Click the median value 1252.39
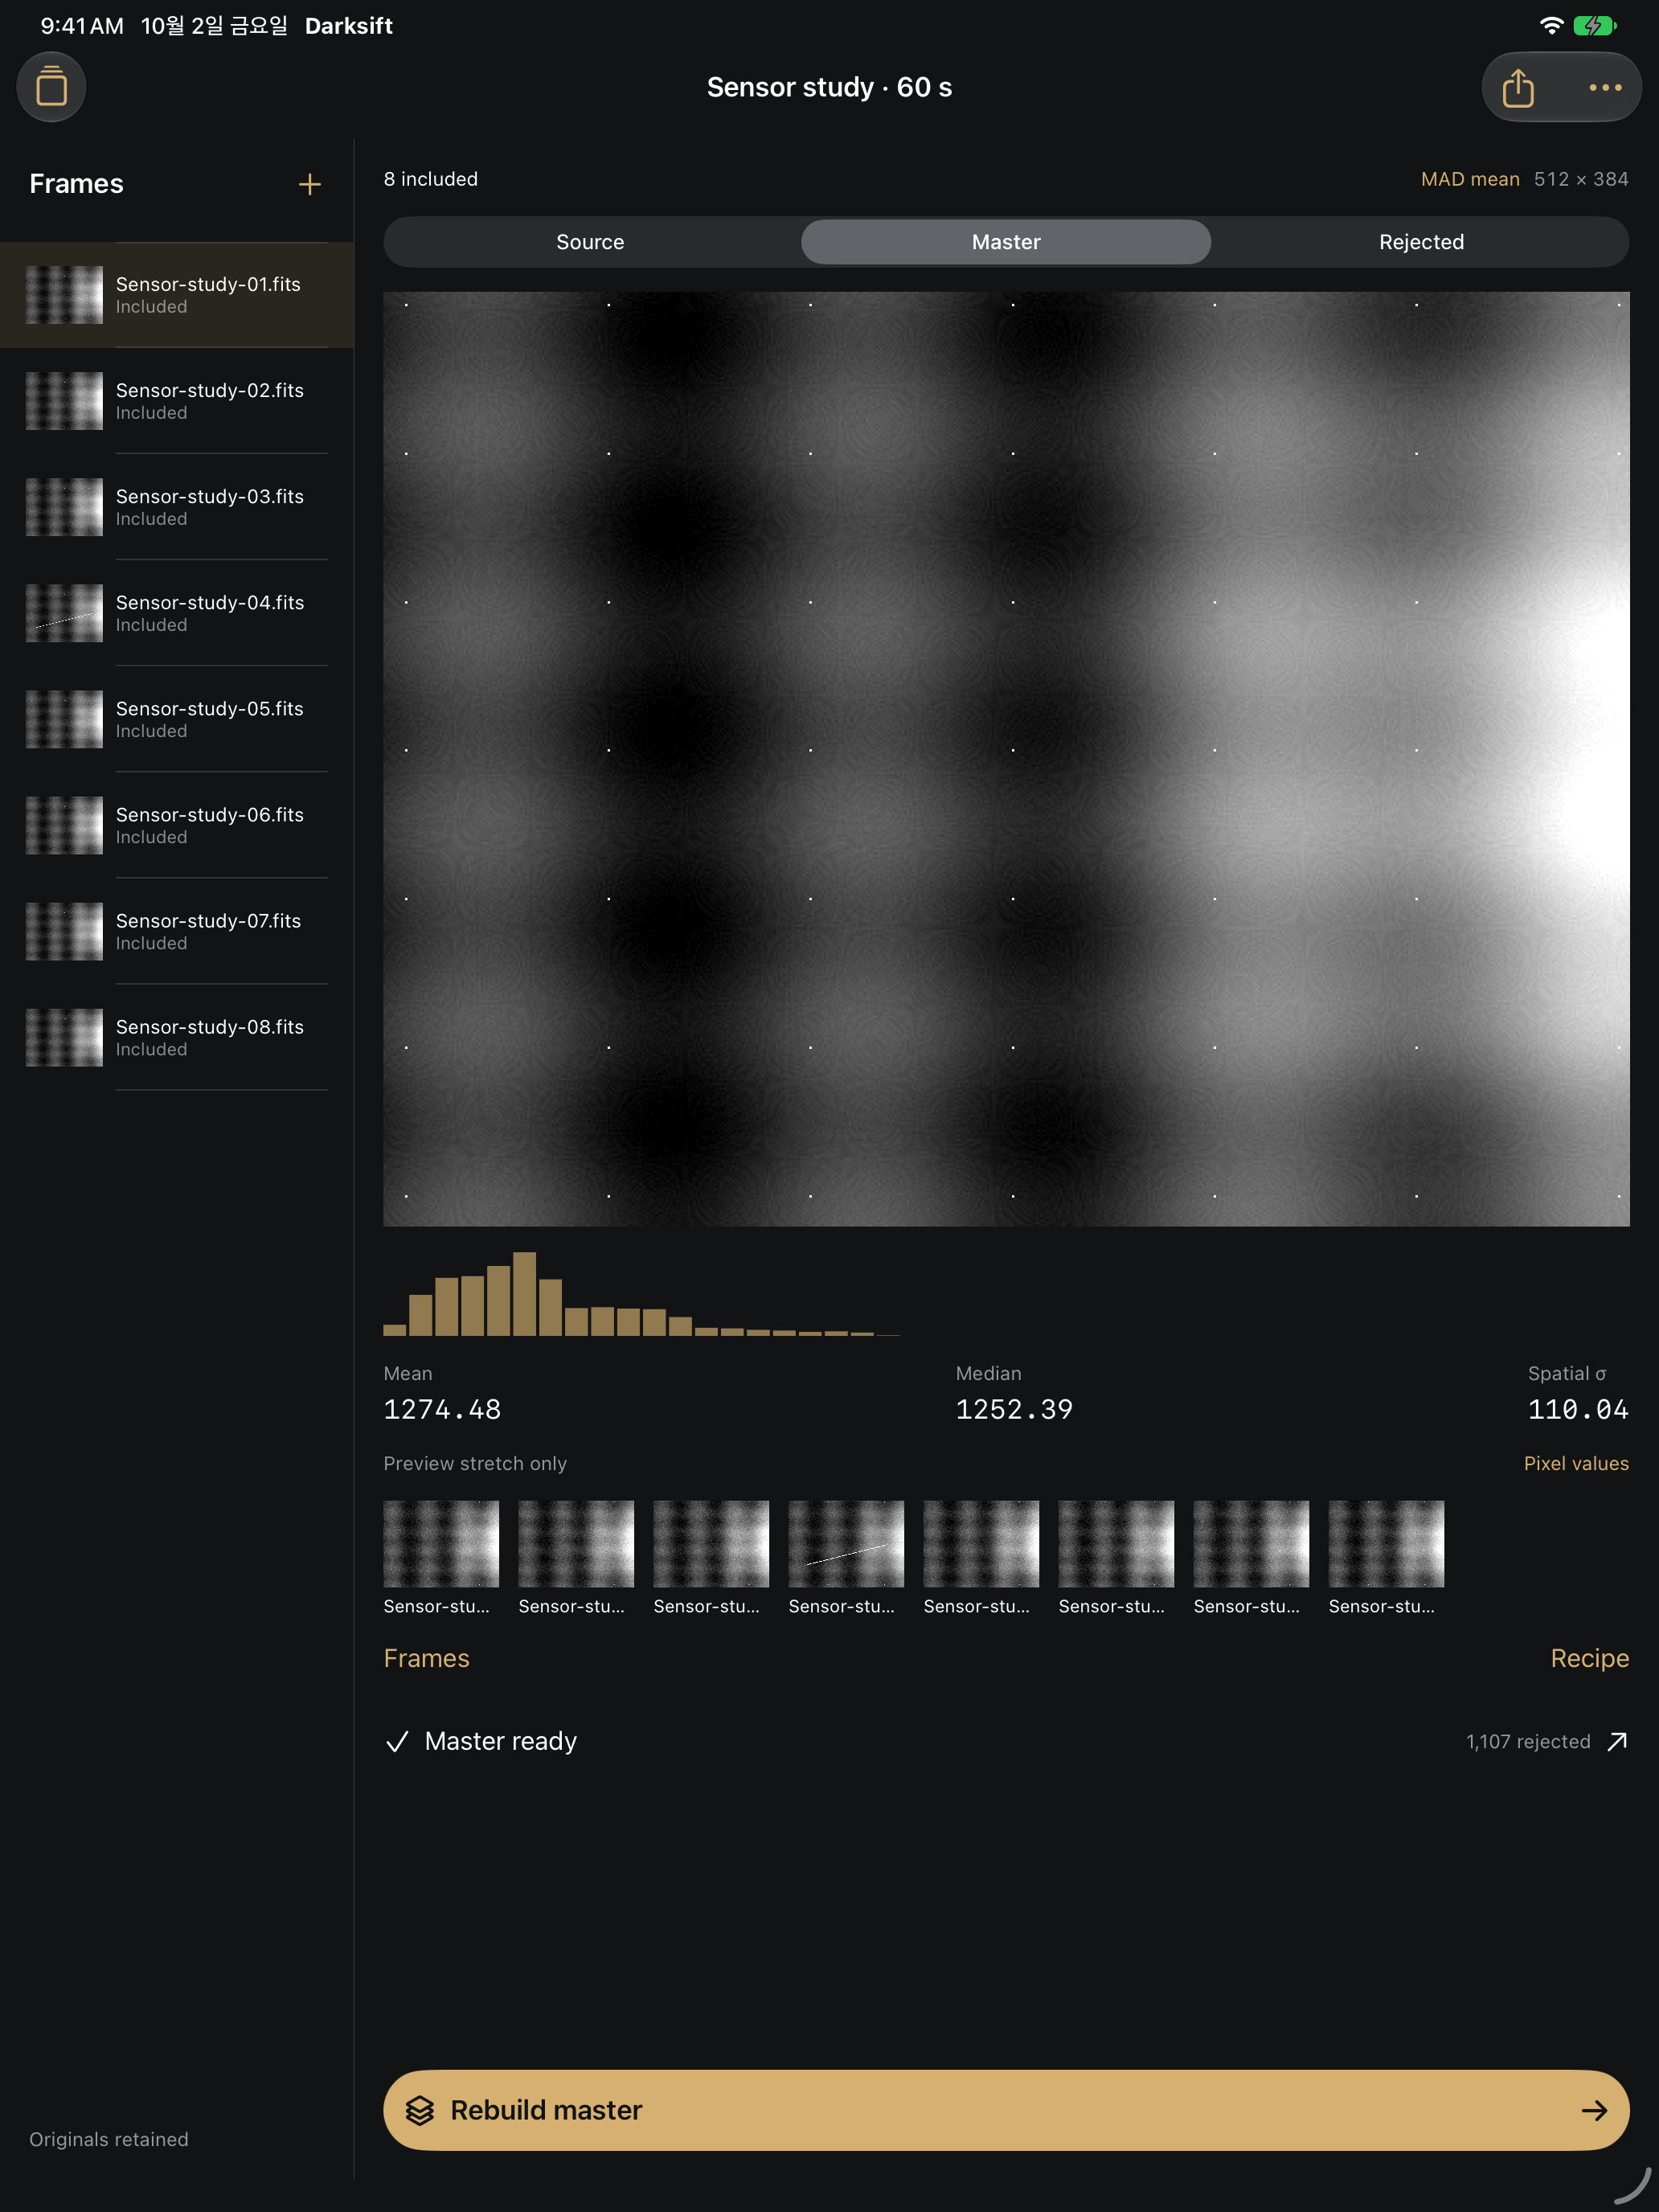1659x2212 pixels. point(1014,1409)
